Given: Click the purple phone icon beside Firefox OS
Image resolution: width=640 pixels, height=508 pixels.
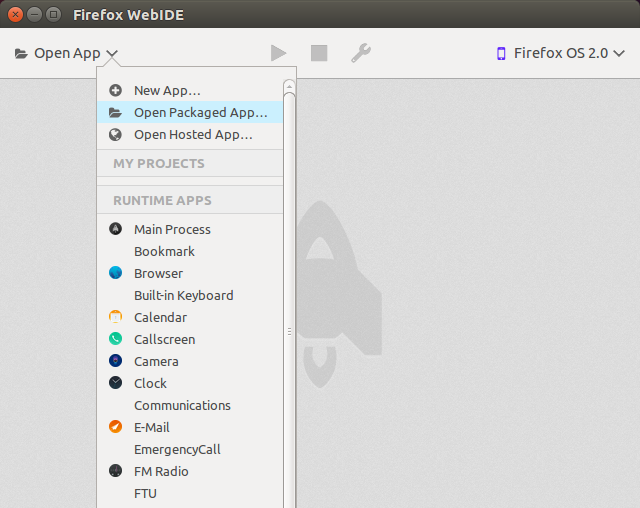Looking at the screenshot, I should coord(501,53).
